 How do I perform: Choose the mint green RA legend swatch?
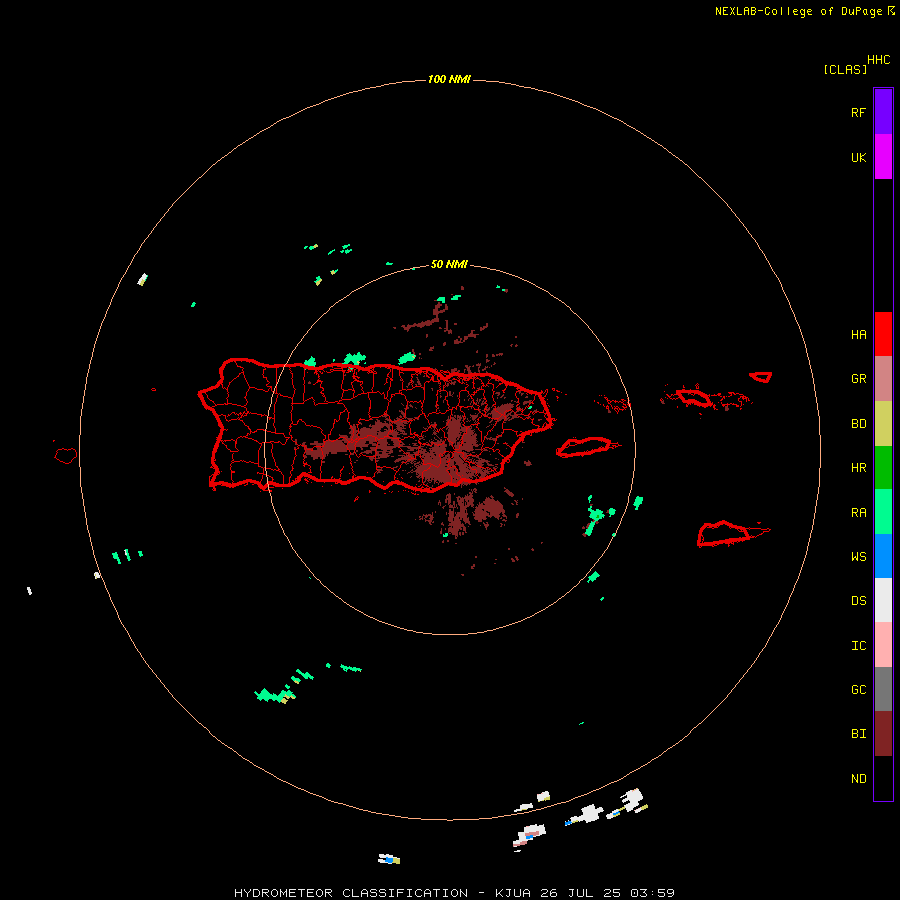point(883,512)
